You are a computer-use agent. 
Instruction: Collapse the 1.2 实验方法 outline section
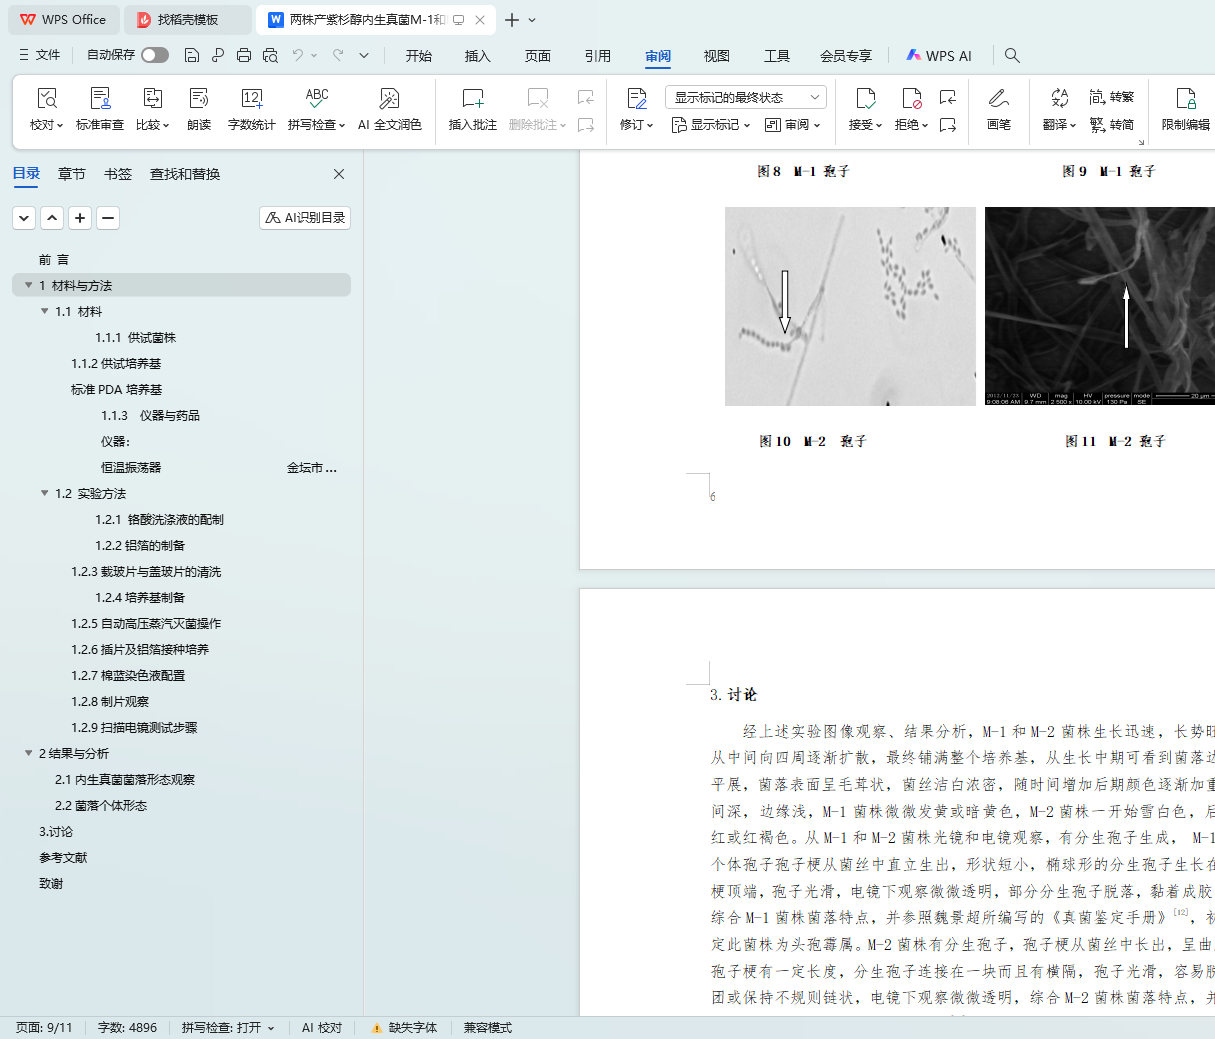pos(45,493)
